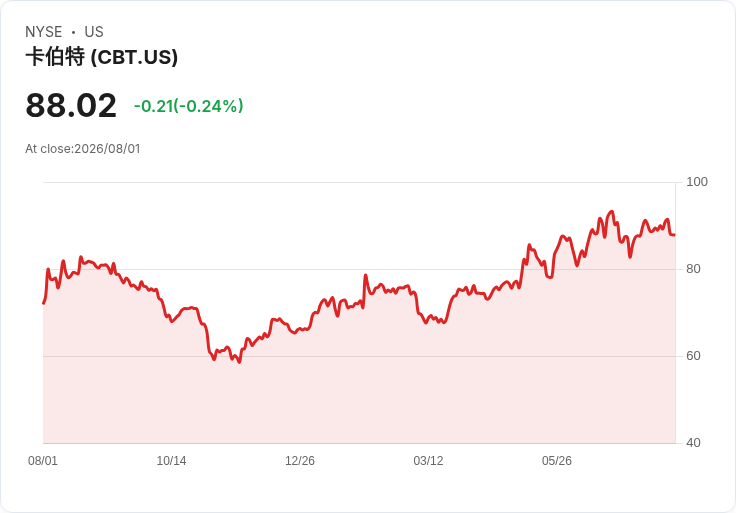The width and height of the screenshot is (736, 513).
Task: Click the 100 y-axis price label
Action: click(x=697, y=182)
